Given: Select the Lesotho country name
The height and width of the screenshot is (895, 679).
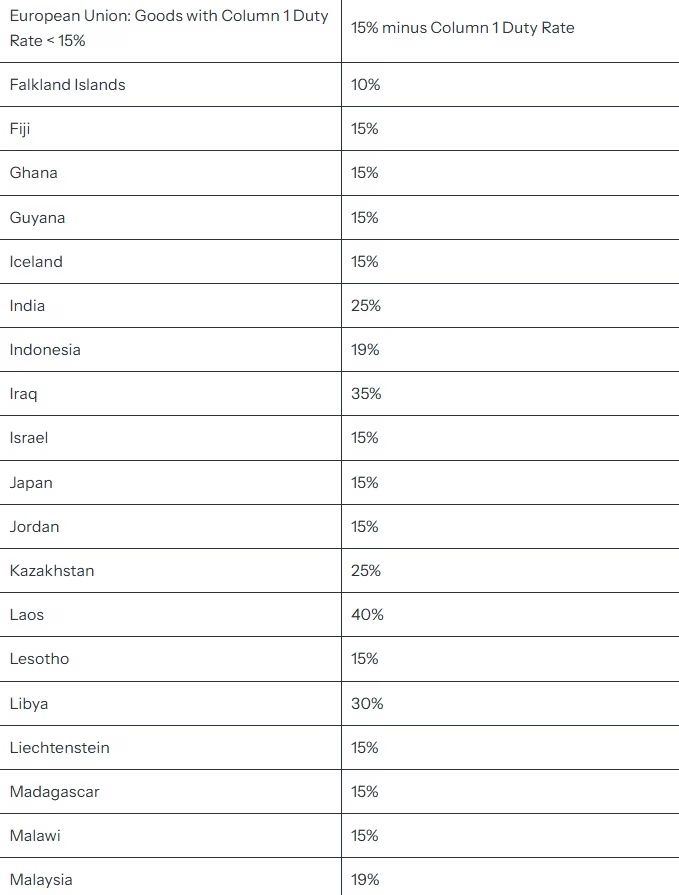Looking at the screenshot, I should pos(39,659).
